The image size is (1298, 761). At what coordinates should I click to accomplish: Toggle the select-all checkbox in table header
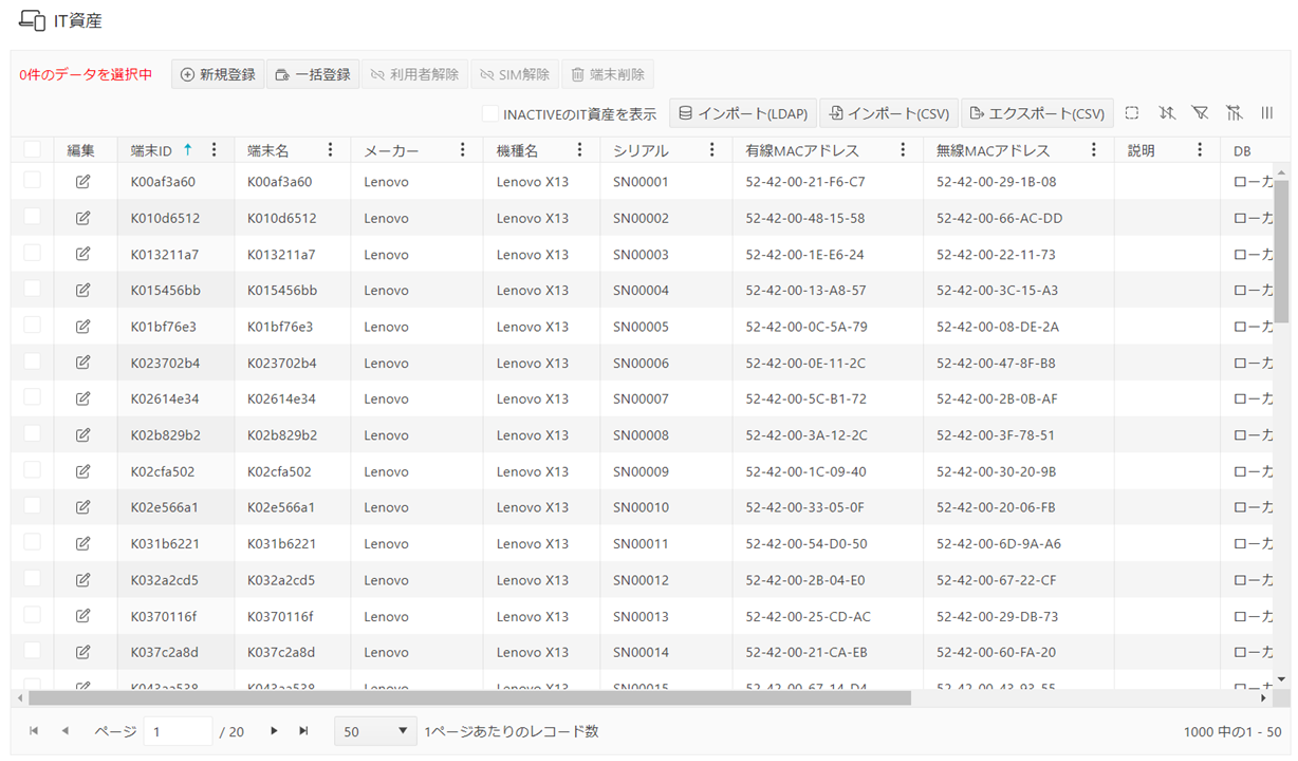click(x=32, y=149)
